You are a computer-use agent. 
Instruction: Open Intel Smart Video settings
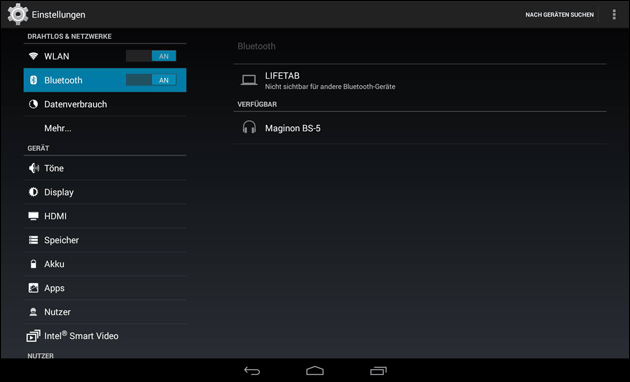pyautogui.click(x=105, y=336)
